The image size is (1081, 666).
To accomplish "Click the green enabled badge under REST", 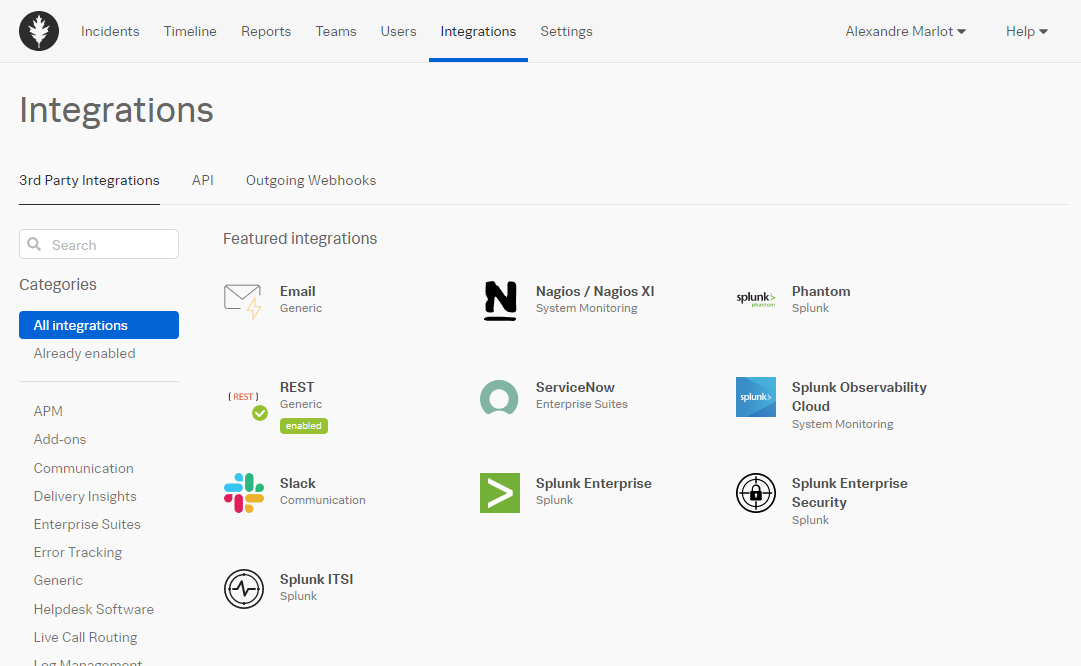I will point(303,425).
